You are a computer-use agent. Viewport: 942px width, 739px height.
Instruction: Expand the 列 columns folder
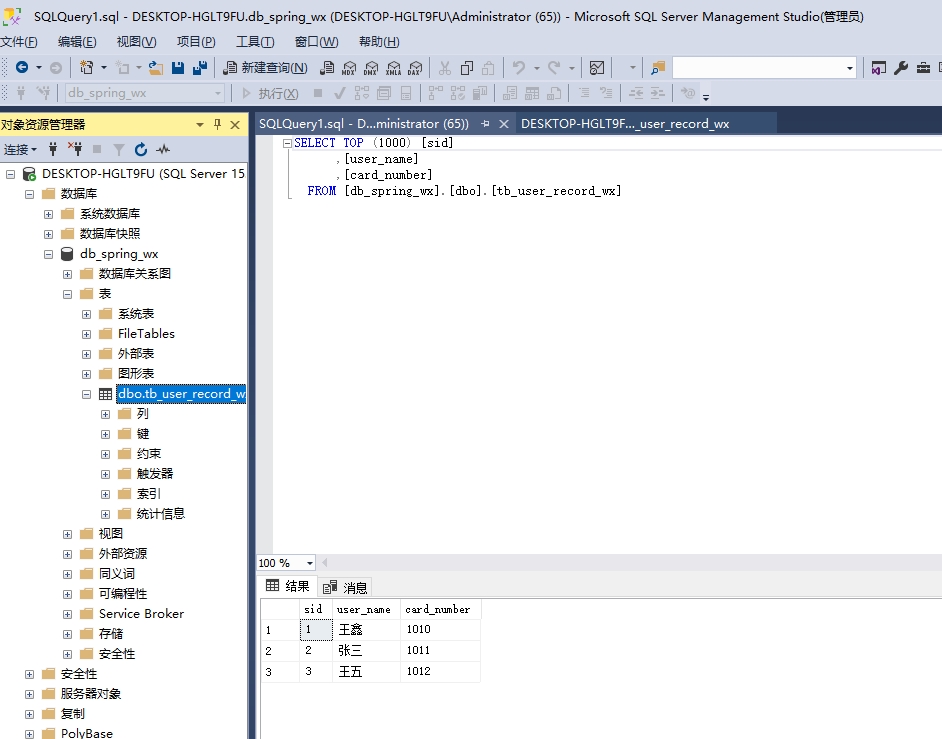pyautogui.click(x=105, y=414)
